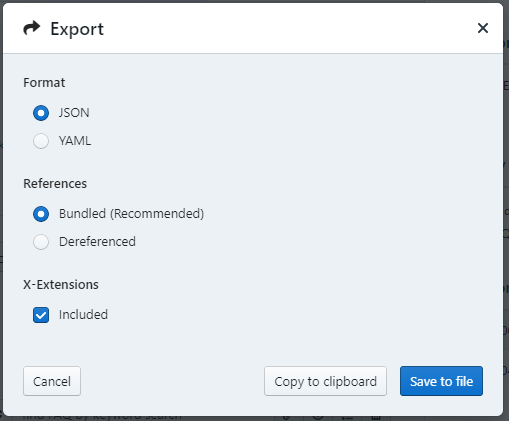The width and height of the screenshot is (509, 421).
Task: Click the YAML label text
Action: point(75,141)
